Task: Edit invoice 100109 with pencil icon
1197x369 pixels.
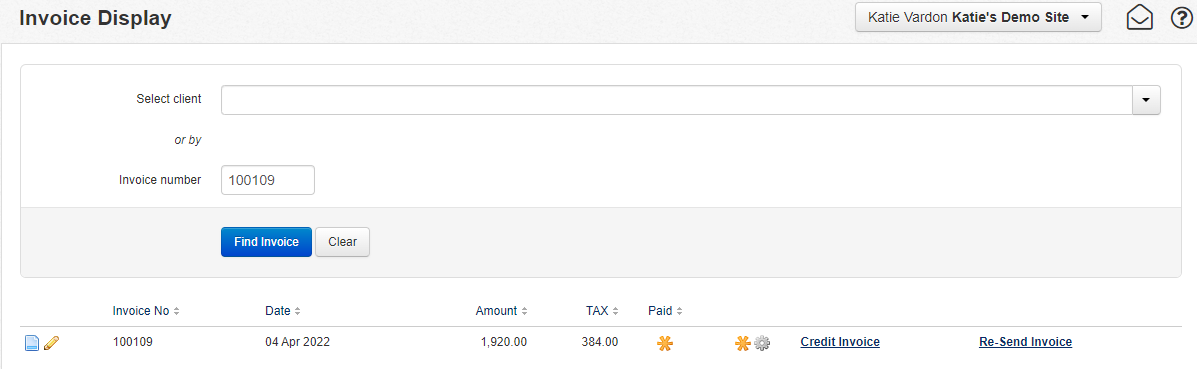Action: (x=51, y=343)
